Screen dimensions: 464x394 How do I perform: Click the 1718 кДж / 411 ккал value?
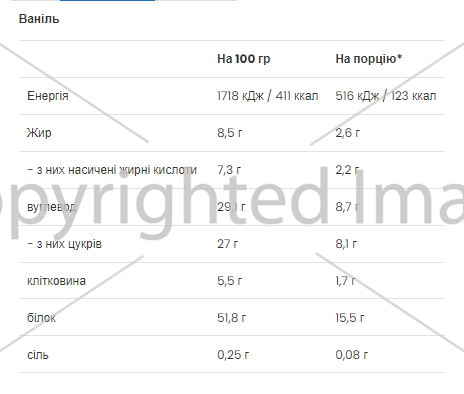click(x=268, y=96)
